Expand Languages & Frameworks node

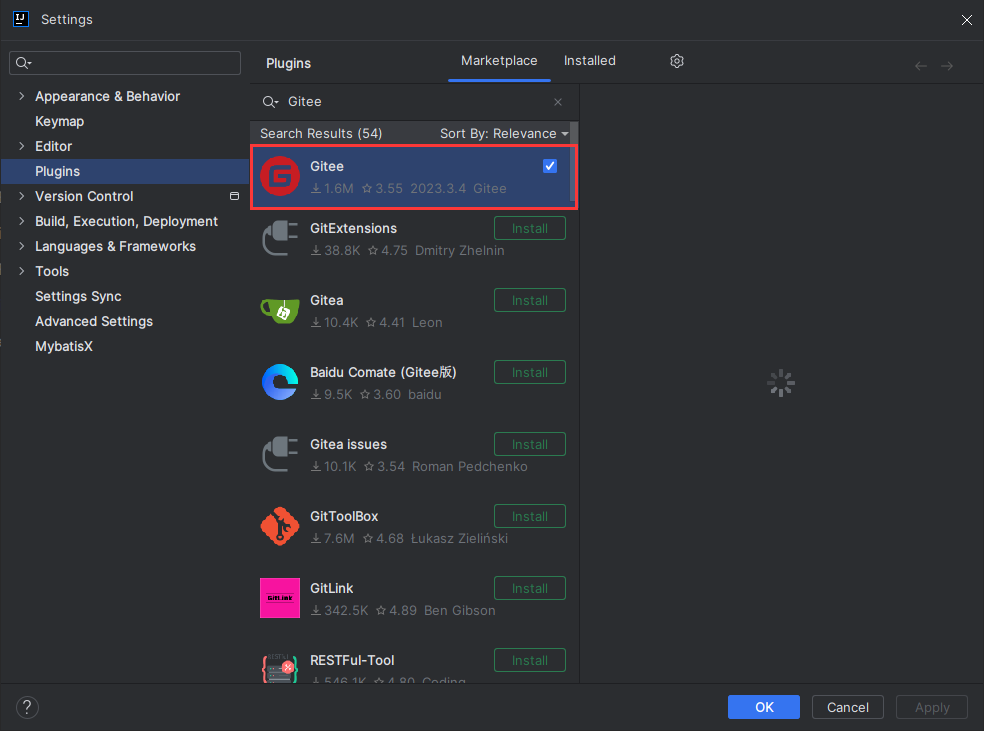tap(22, 246)
